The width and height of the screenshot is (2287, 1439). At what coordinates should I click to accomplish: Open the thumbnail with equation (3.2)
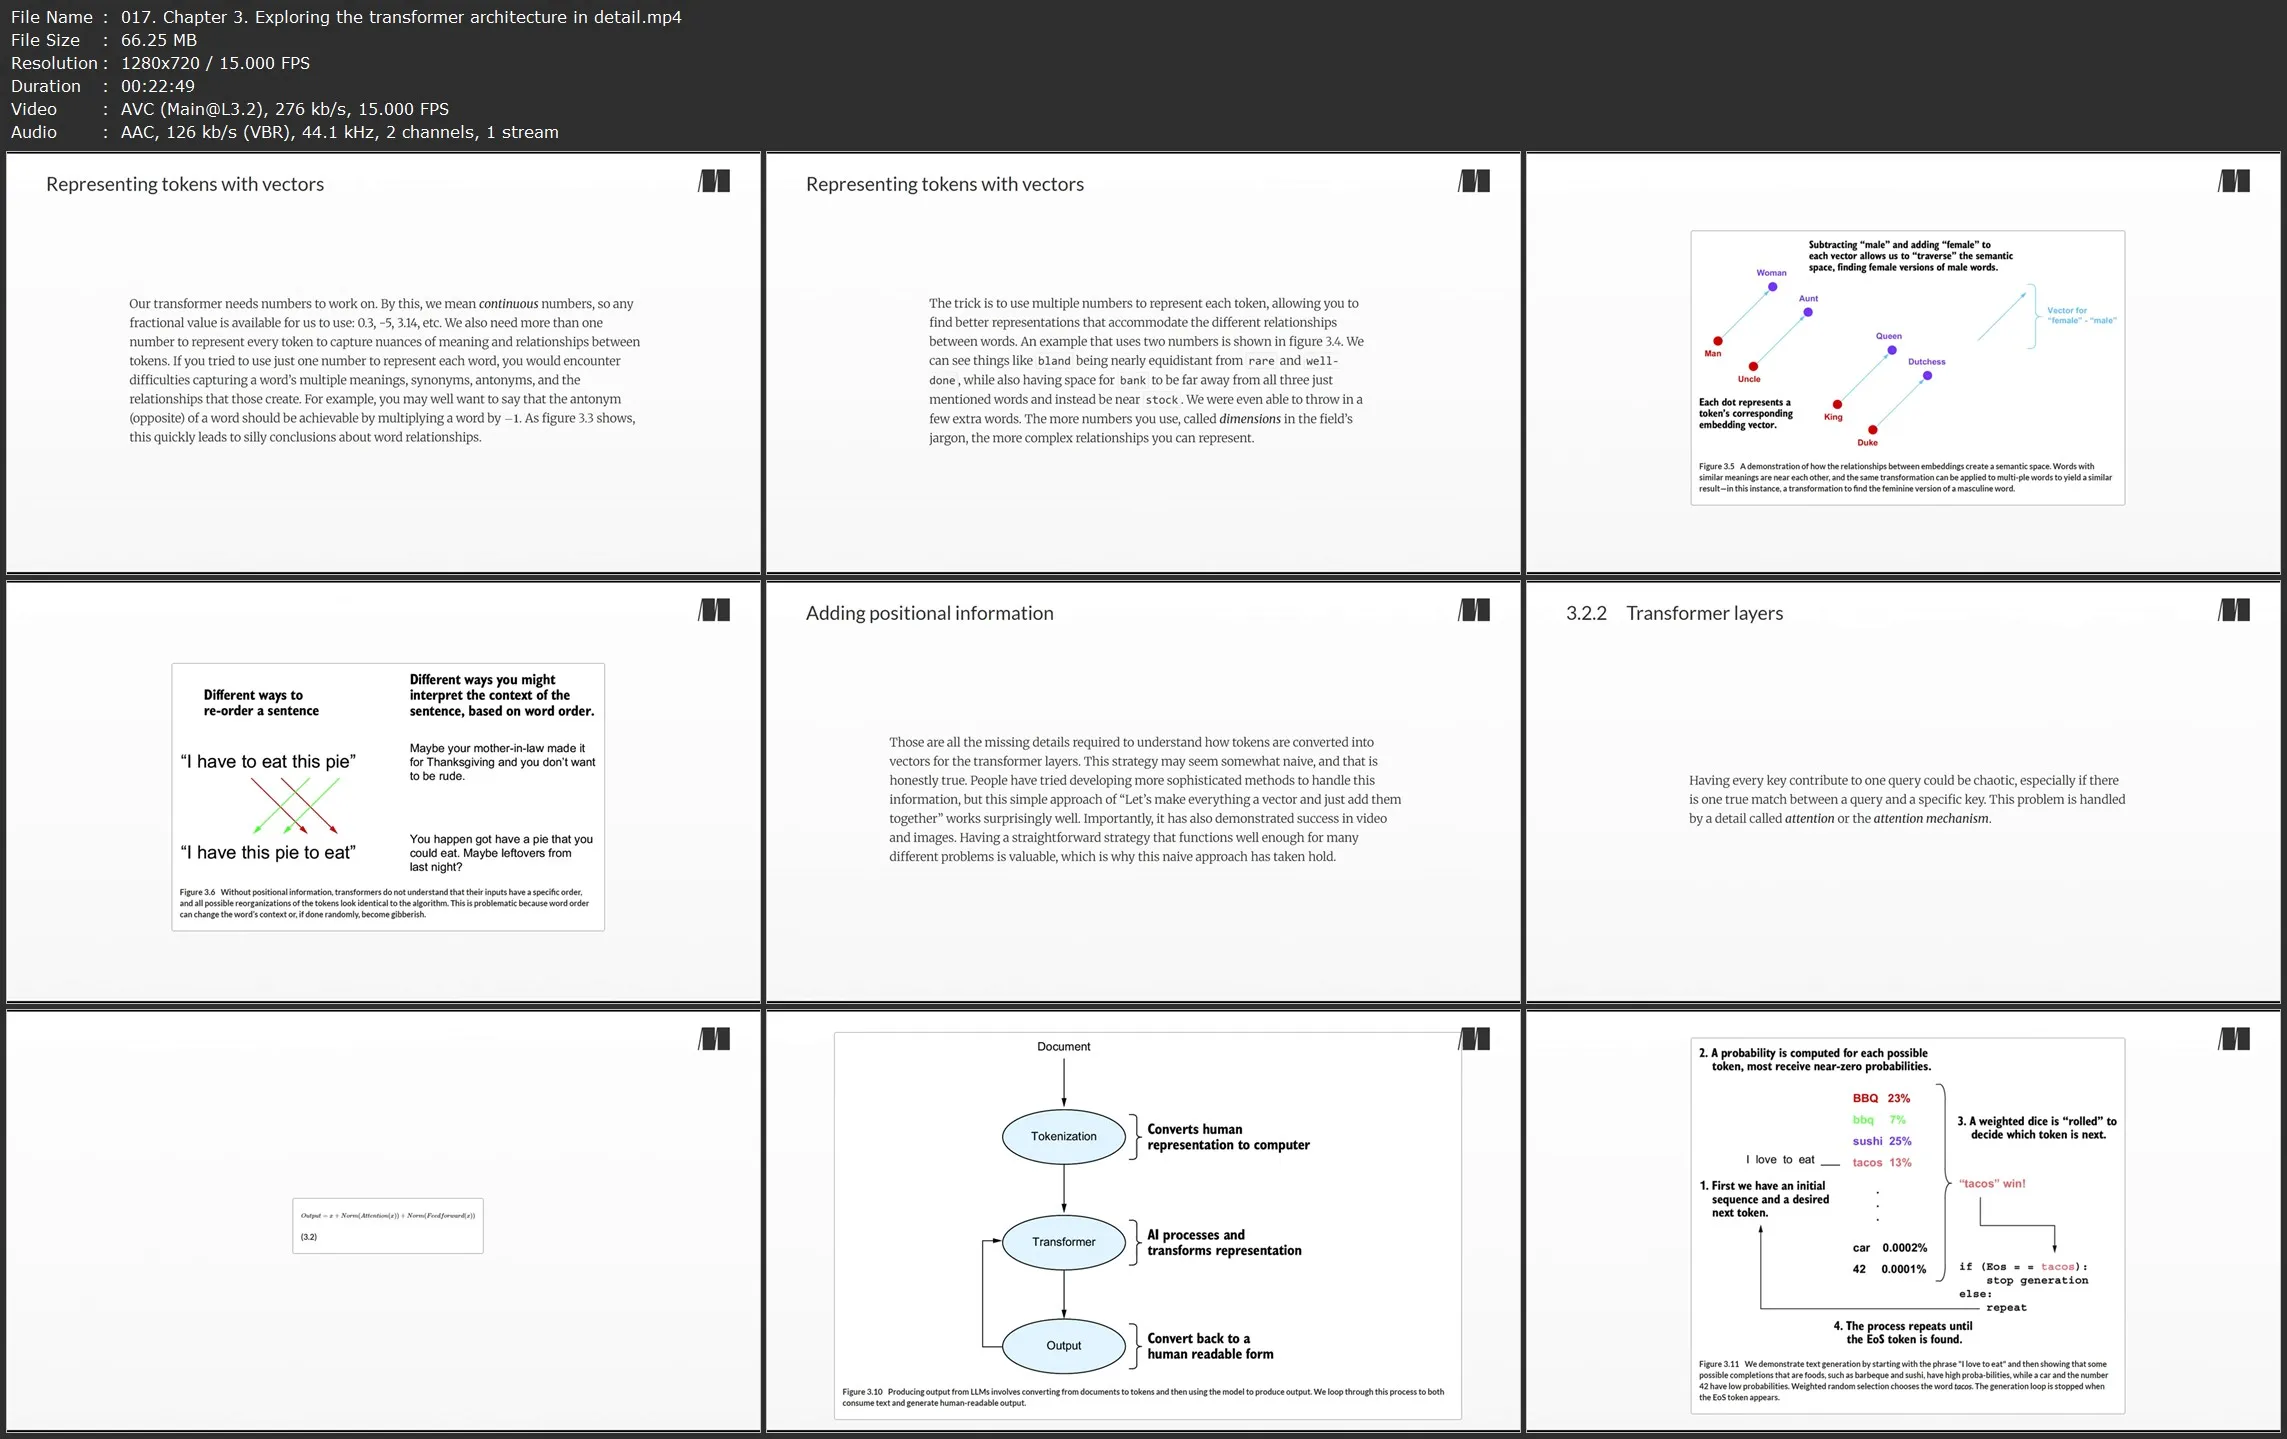[x=384, y=1221]
